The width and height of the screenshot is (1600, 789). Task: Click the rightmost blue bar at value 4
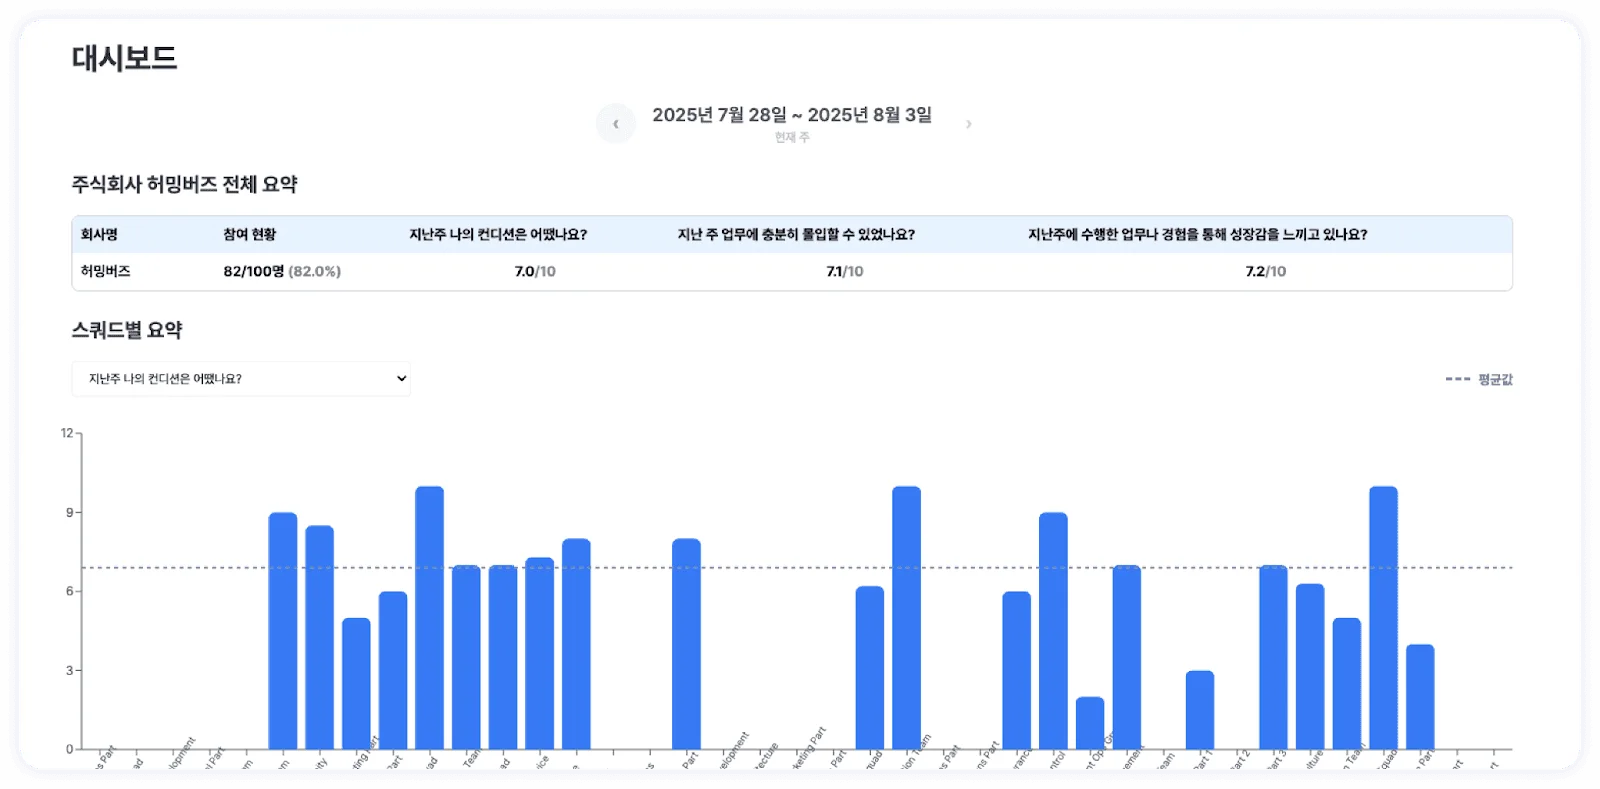pos(1420,697)
